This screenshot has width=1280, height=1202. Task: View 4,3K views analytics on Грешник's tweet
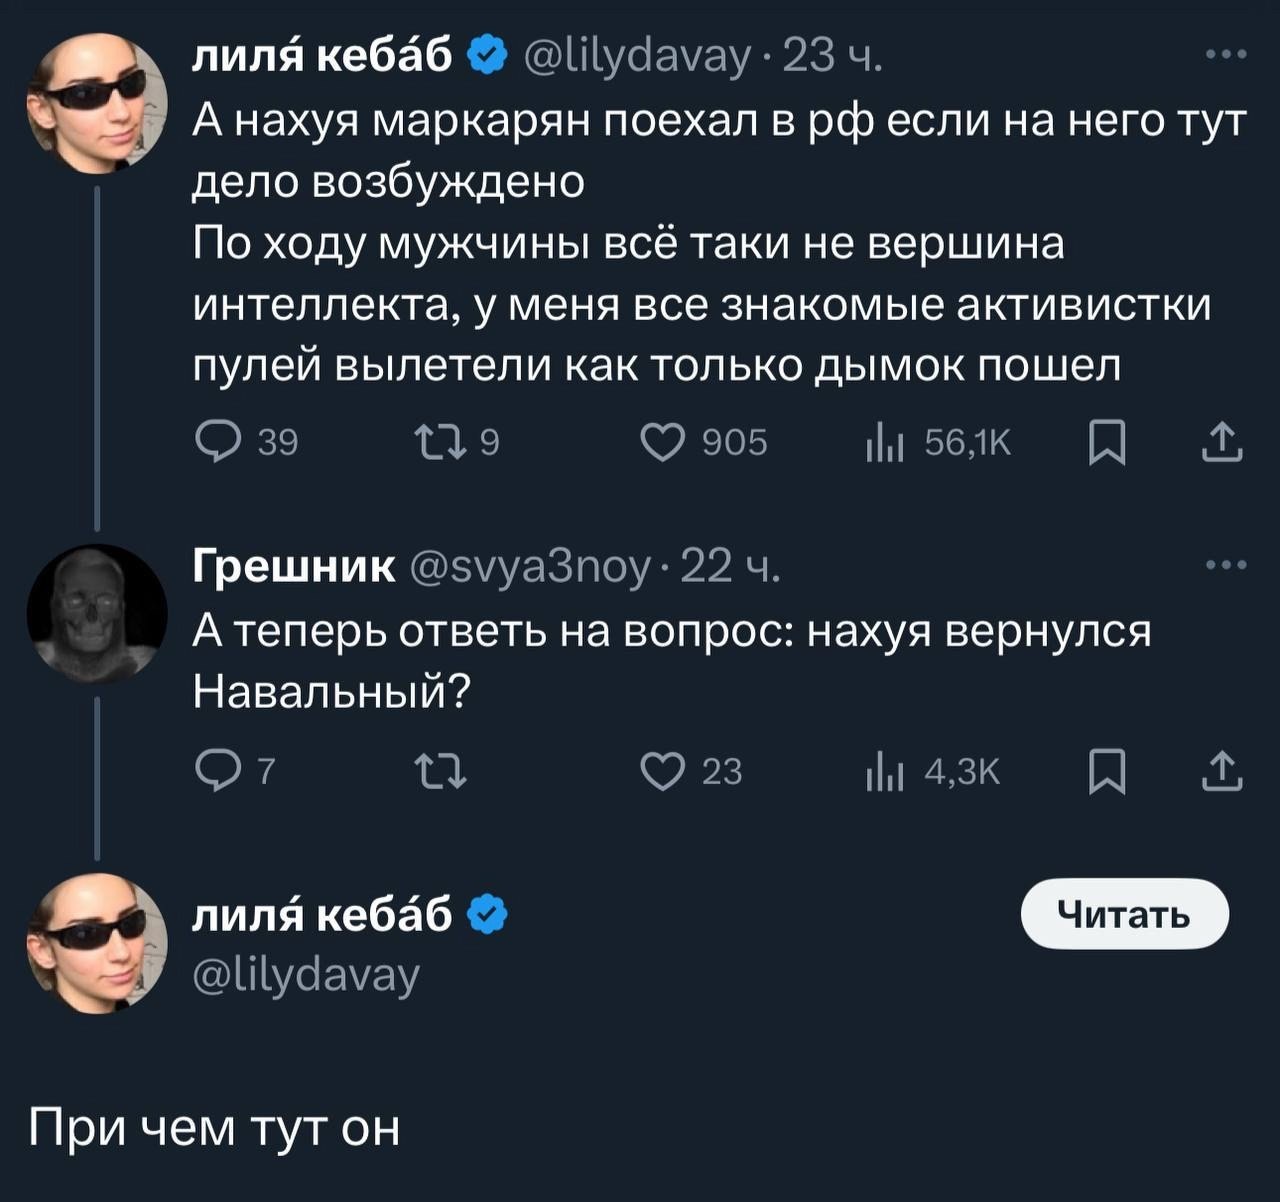click(x=885, y=771)
